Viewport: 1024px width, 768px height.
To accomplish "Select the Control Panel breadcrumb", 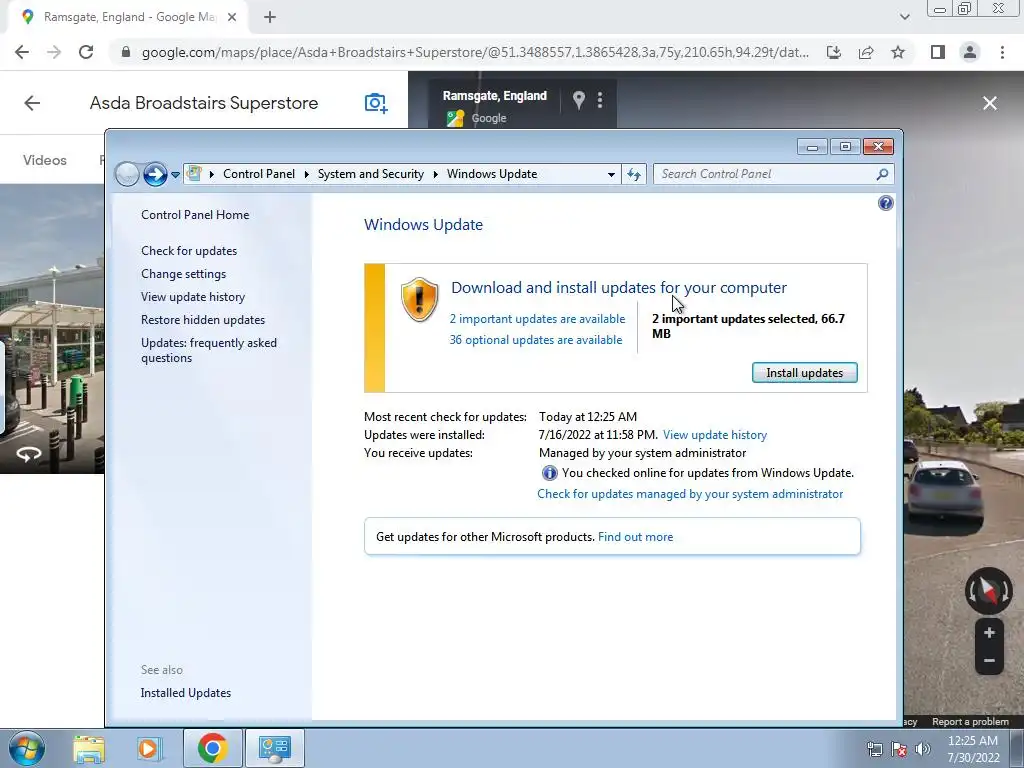I will [x=259, y=174].
